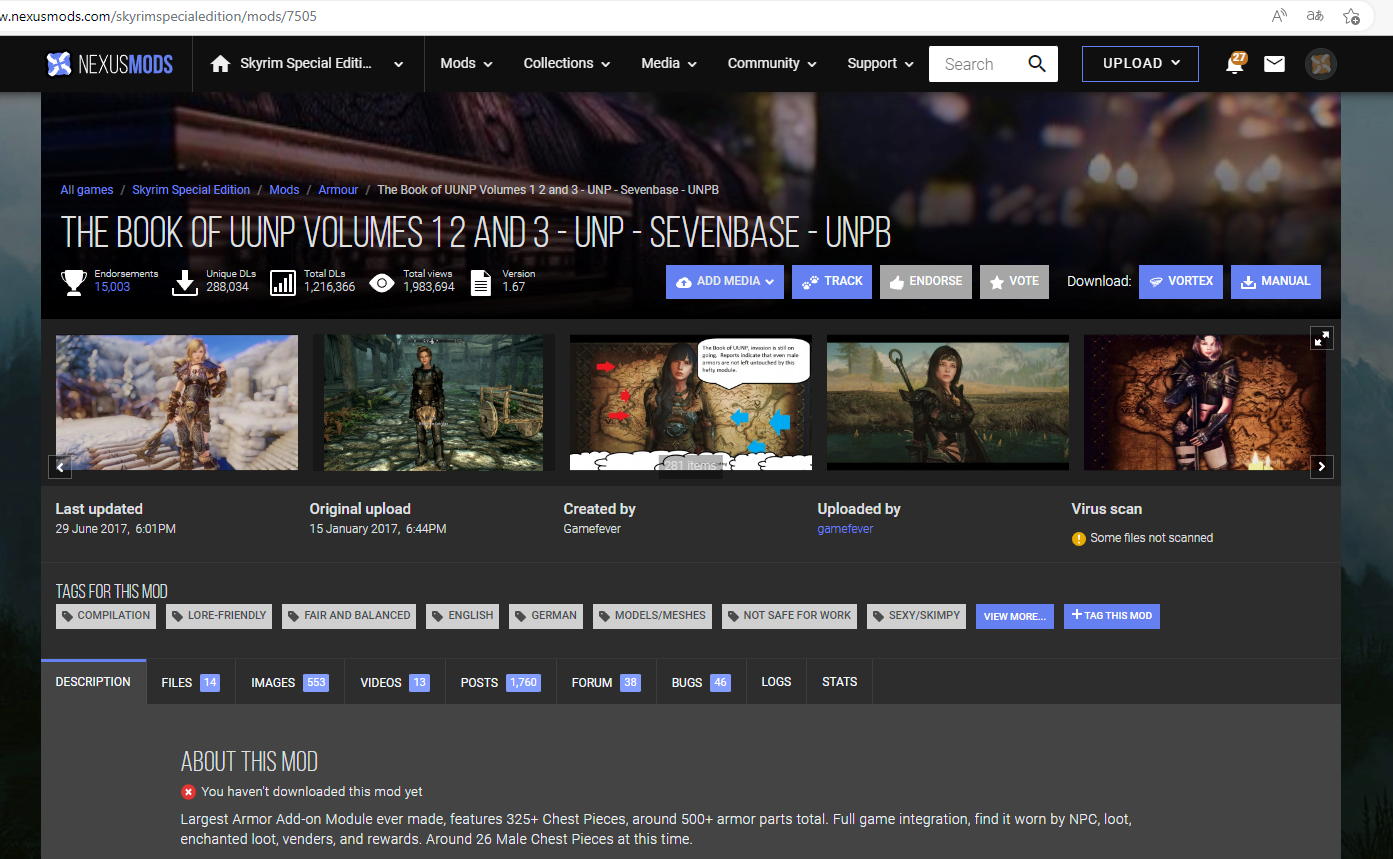This screenshot has width=1393, height=859.
Task: Select the Fair and Balanced tag
Action: 349,616
